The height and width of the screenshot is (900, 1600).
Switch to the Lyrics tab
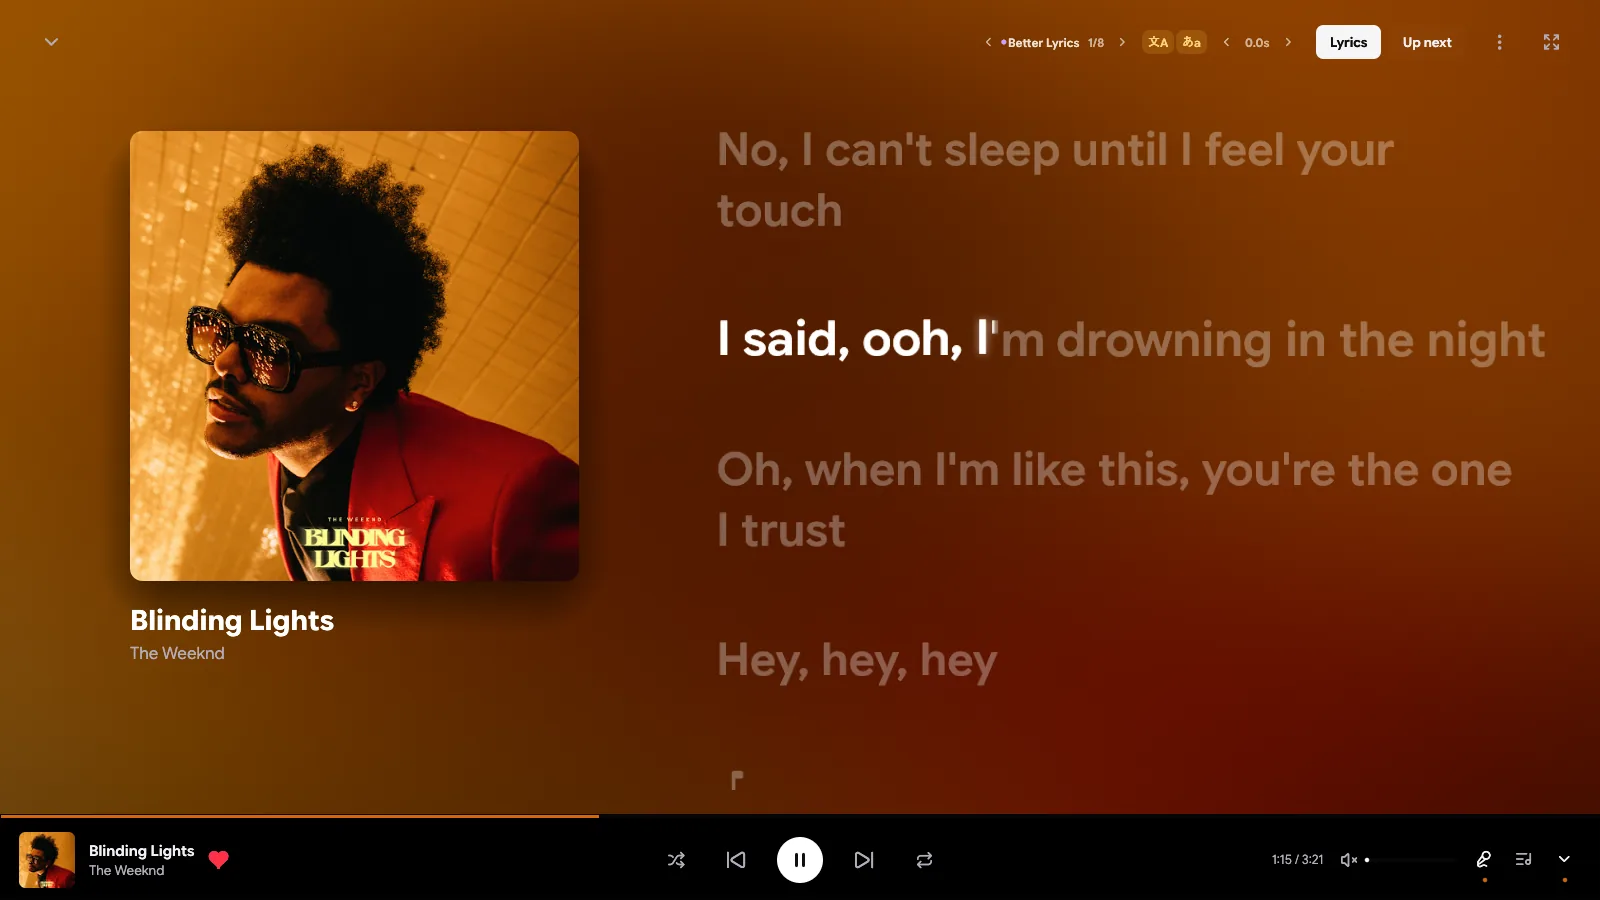tap(1348, 42)
